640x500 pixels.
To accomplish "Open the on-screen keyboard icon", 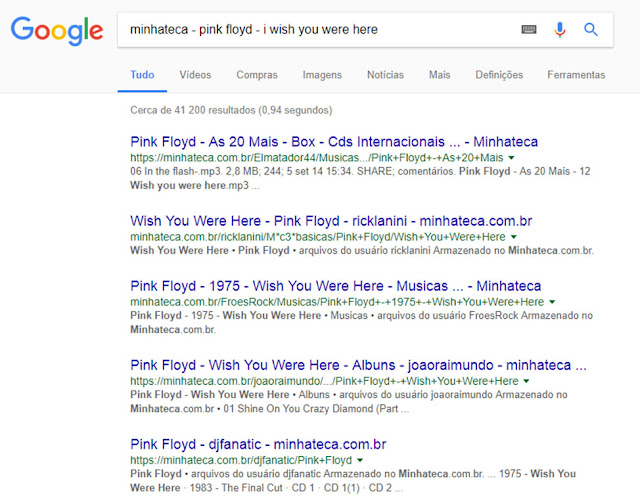I will 529,29.
